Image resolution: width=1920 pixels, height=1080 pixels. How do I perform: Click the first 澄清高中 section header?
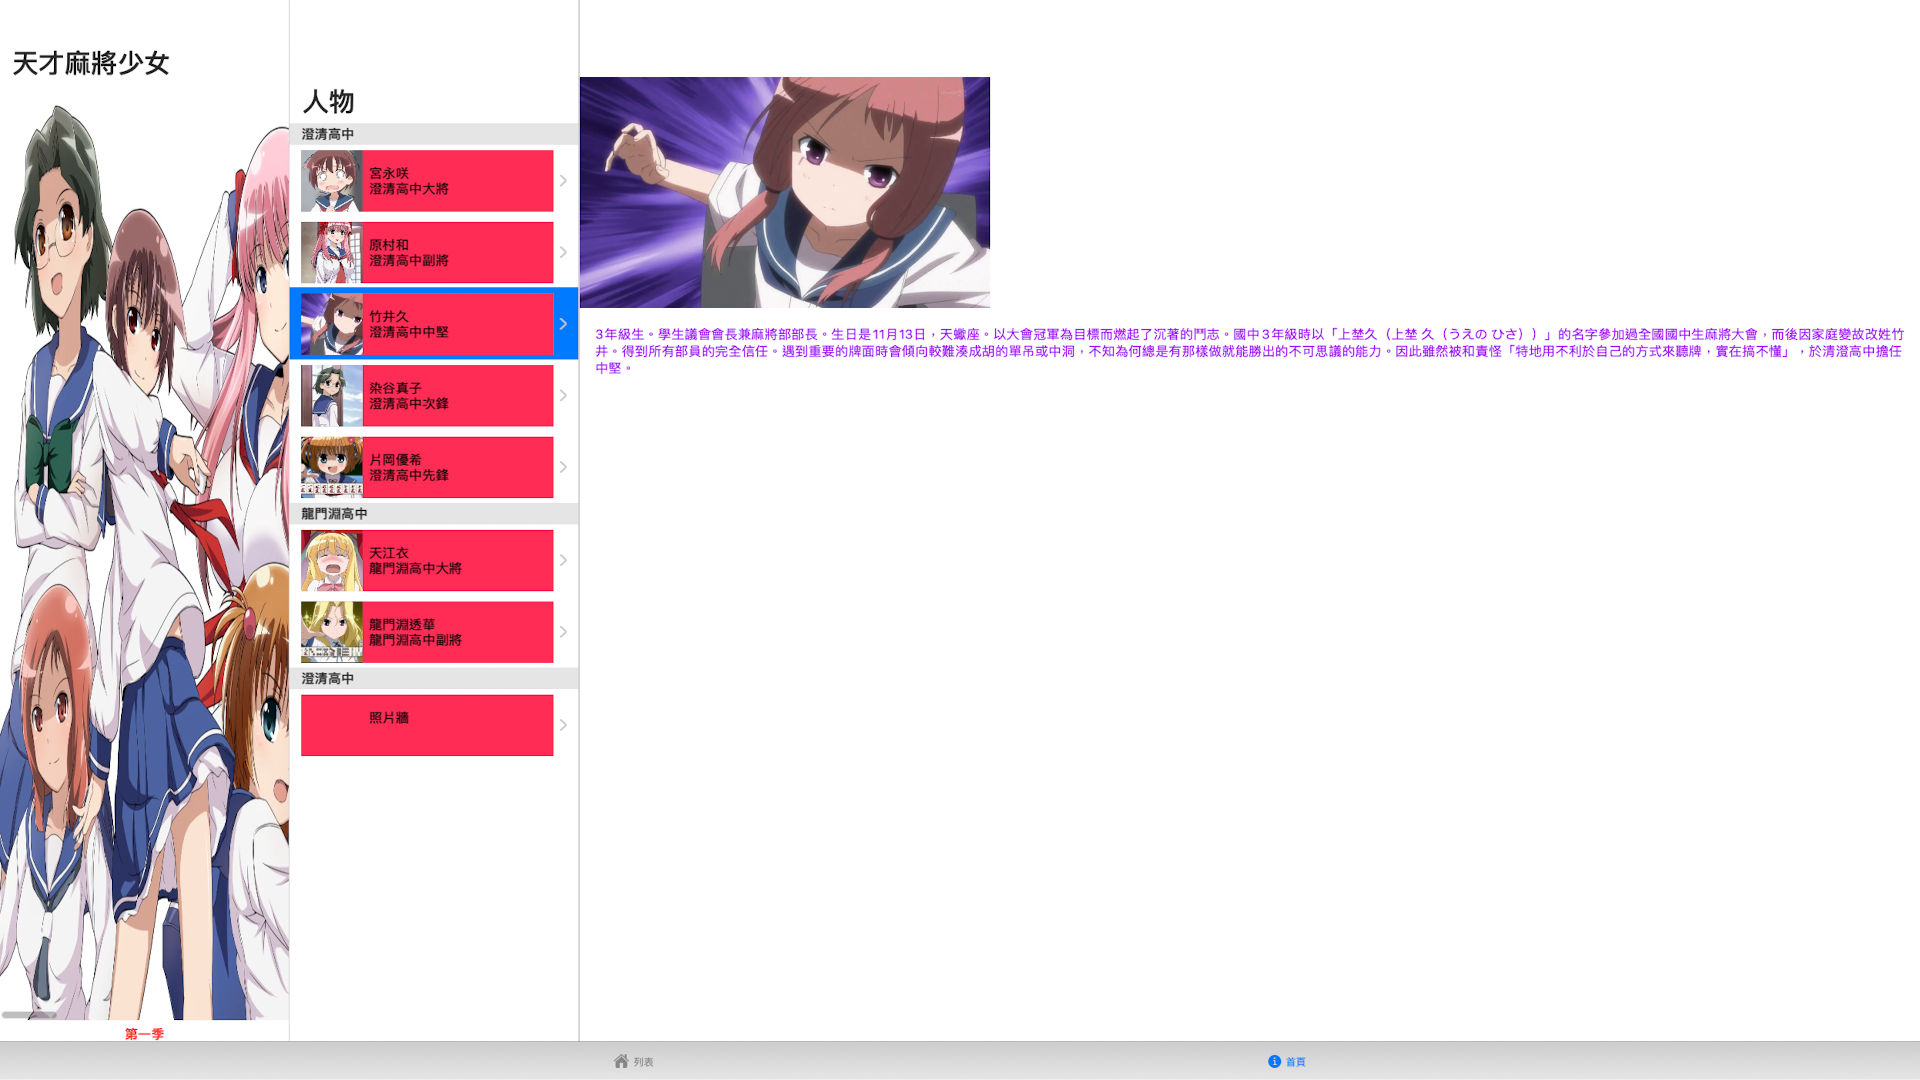coord(434,134)
